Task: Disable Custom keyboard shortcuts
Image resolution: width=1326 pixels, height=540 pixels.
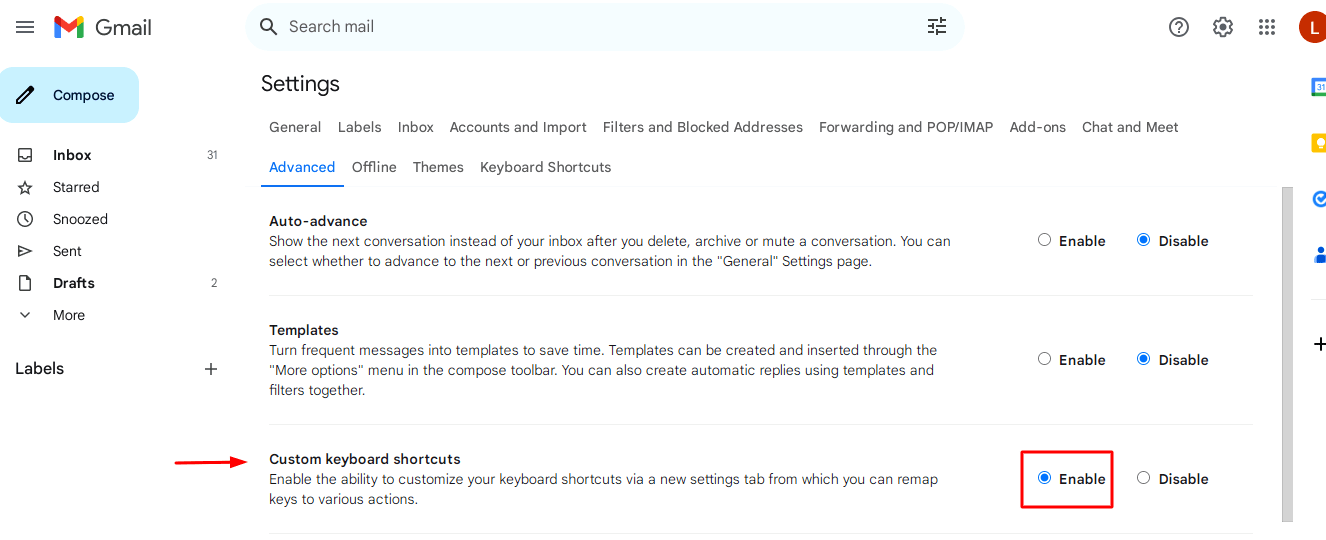Action: point(1144,478)
